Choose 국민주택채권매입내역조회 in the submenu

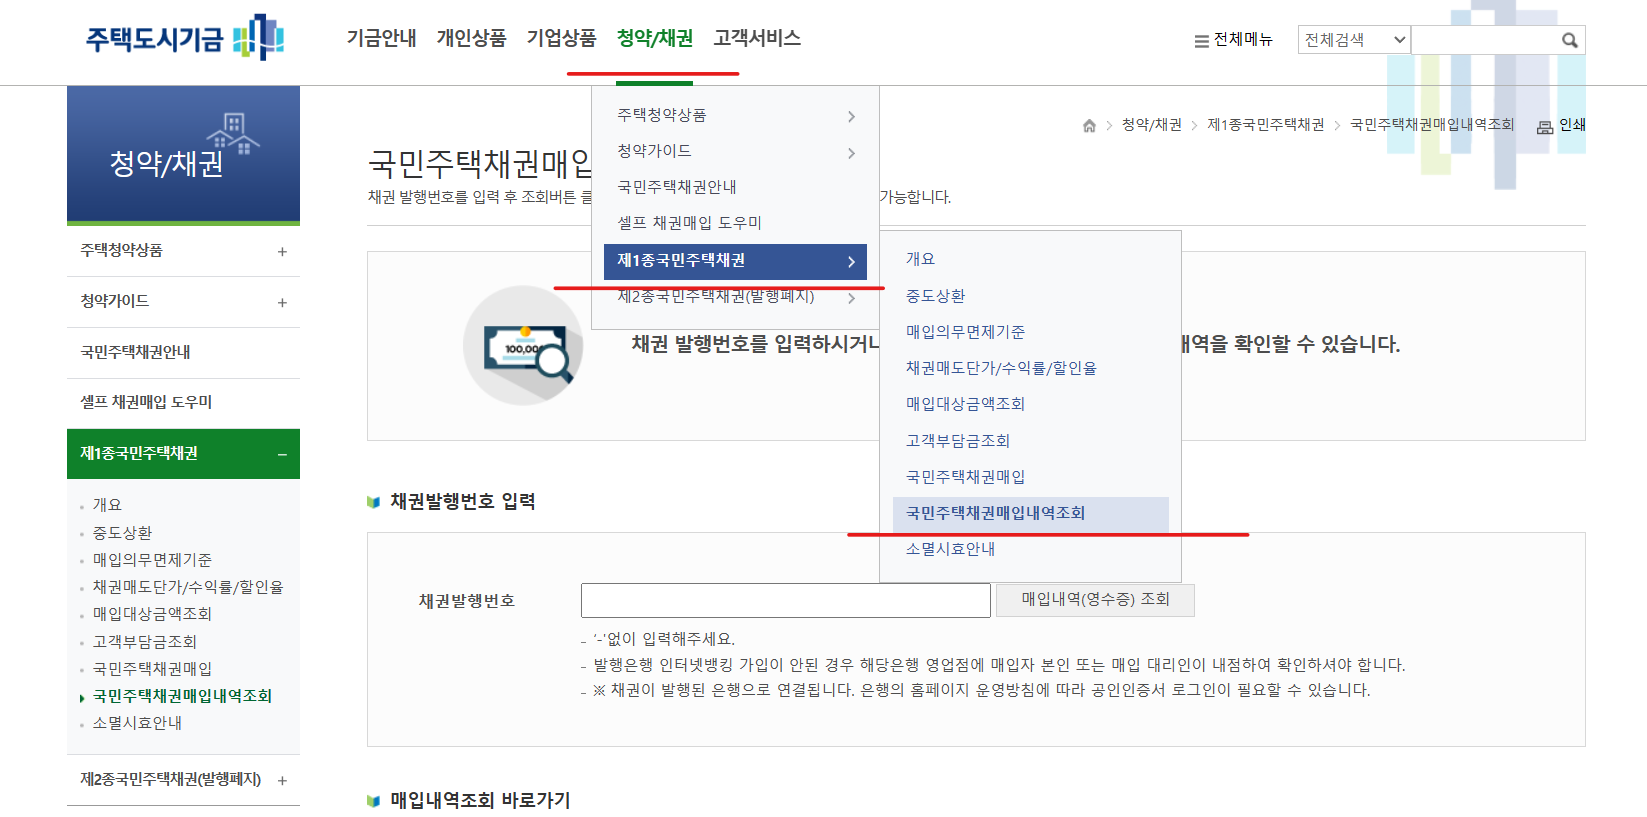(1030, 514)
